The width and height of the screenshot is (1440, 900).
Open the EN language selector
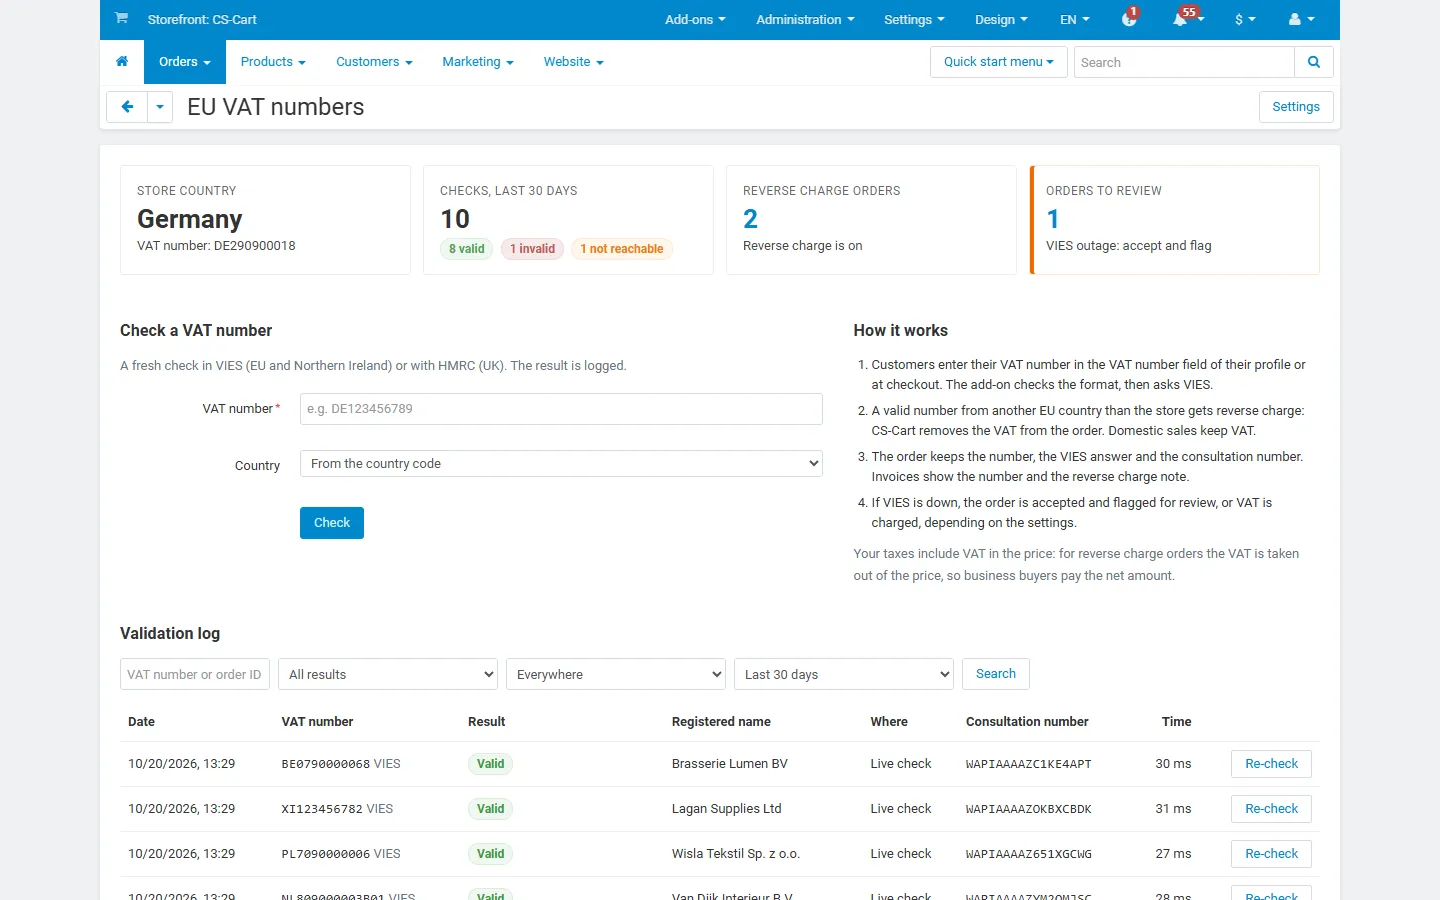point(1075,19)
